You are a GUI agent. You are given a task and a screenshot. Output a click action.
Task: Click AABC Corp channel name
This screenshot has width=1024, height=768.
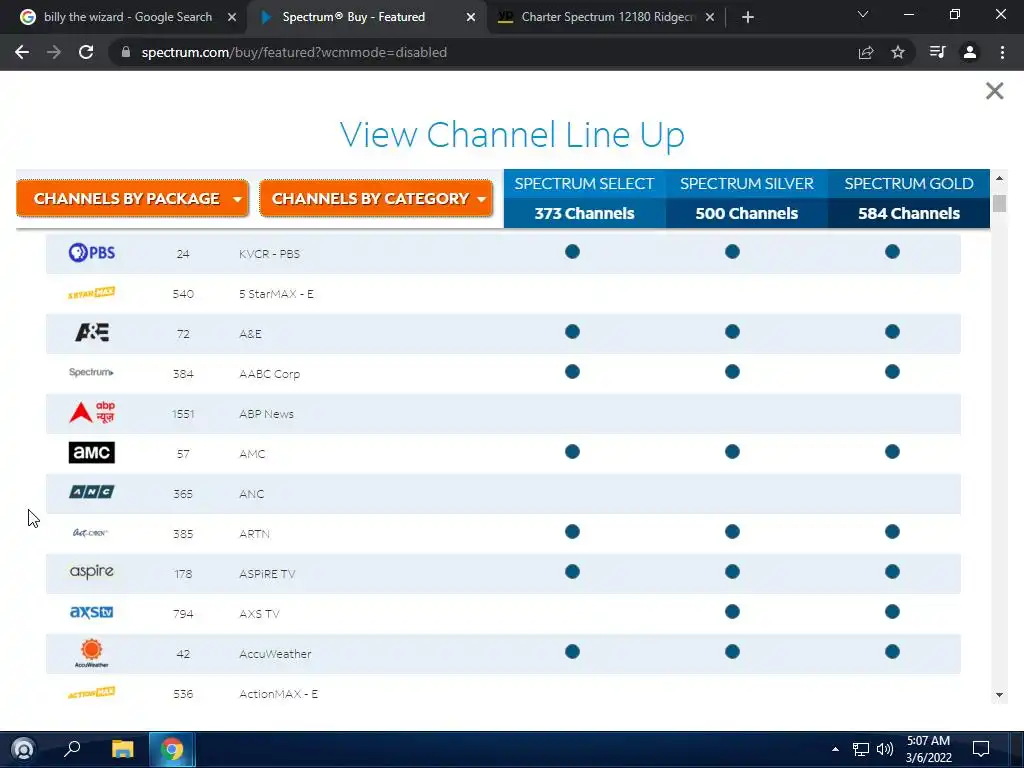click(269, 374)
